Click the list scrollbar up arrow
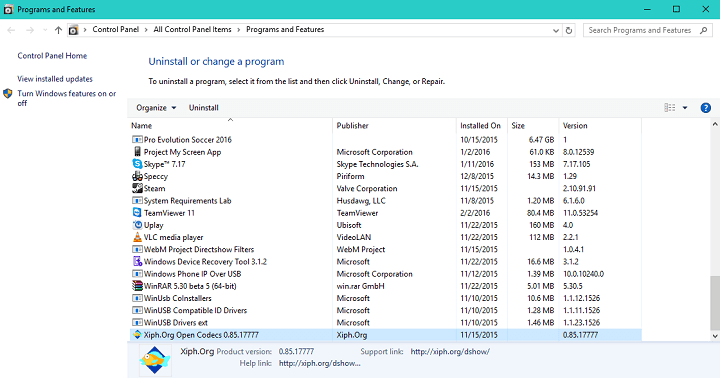The width and height of the screenshot is (720, 378). pos(715,124)
